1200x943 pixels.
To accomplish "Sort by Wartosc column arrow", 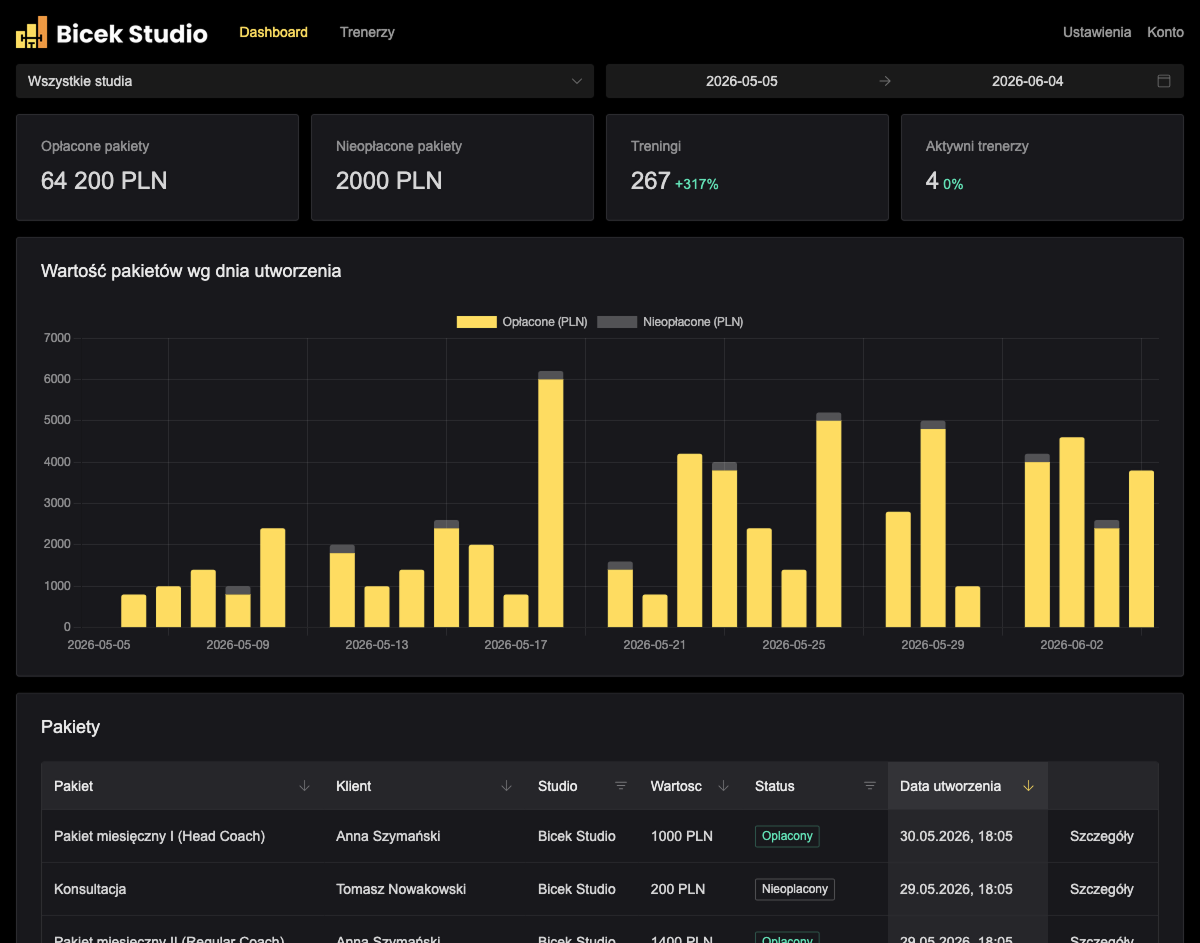I will (x=724, y=786).
